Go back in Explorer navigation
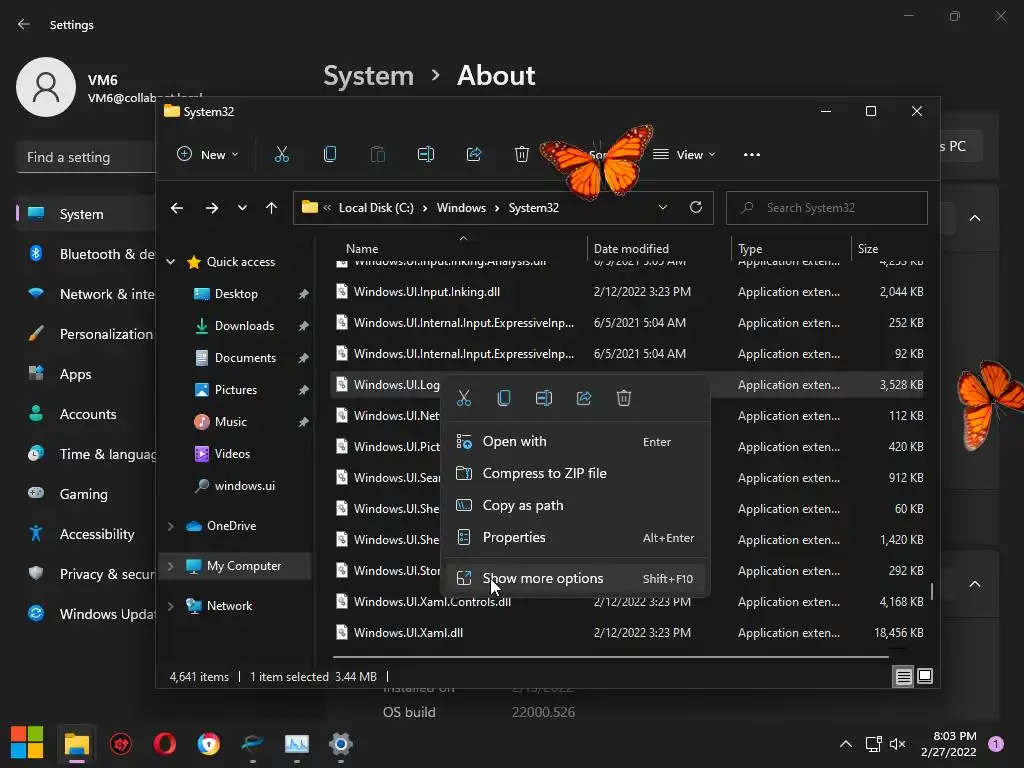This screenshot has width=1024, height=768. tap(177, 208)
